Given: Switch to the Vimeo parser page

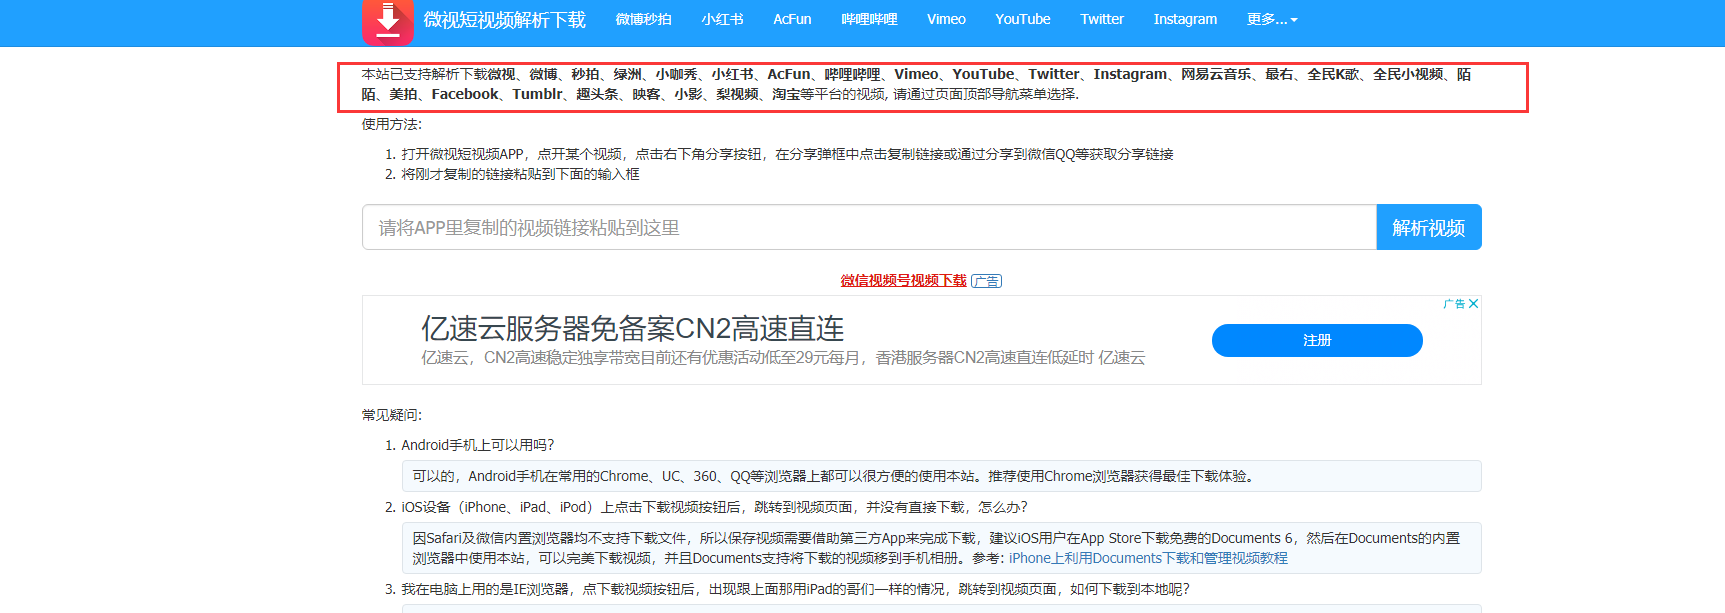Looking at the screenshot, I should pos(946,19).
